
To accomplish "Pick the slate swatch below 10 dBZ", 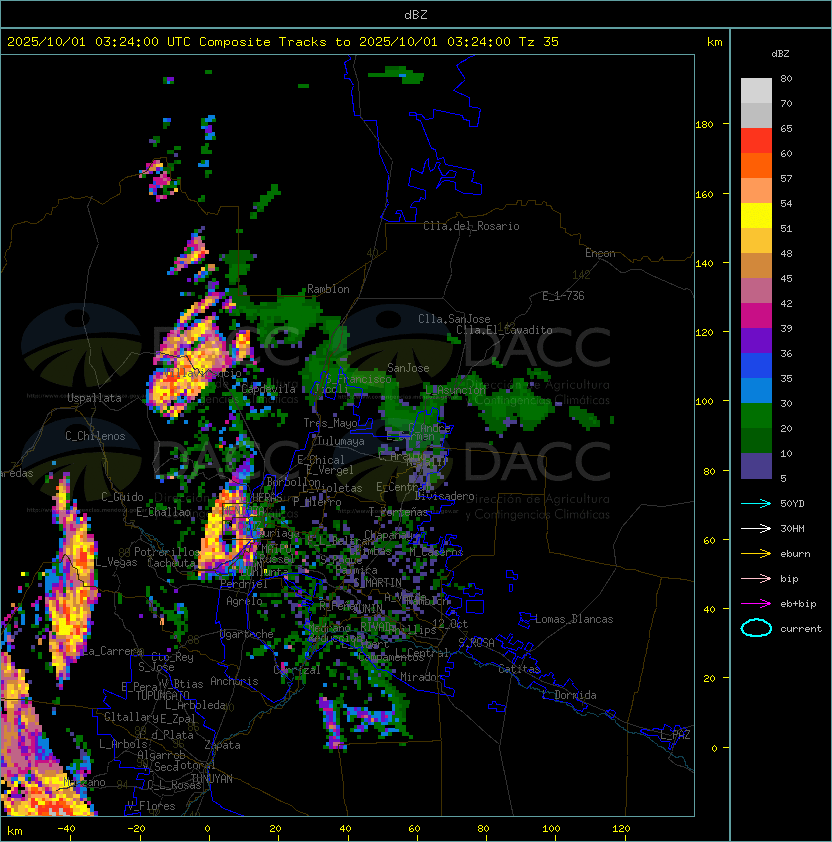I will pos(756,466).
